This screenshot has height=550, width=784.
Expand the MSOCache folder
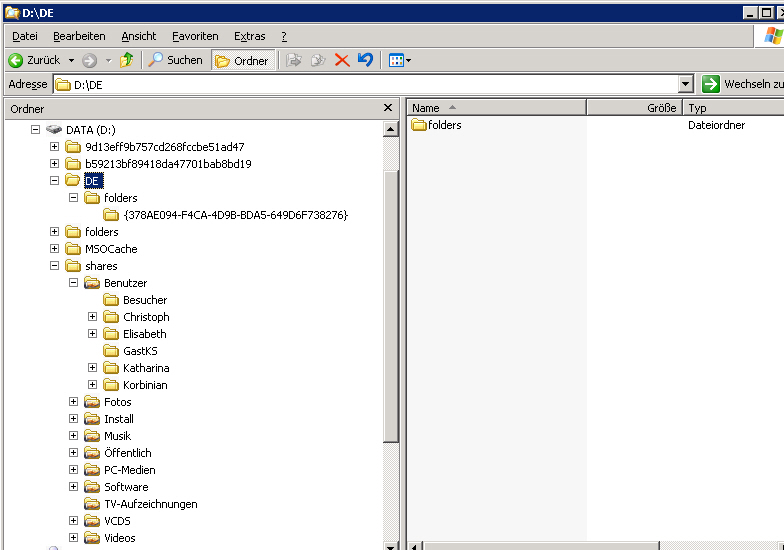pyautogui.click(x=54, y=248)
